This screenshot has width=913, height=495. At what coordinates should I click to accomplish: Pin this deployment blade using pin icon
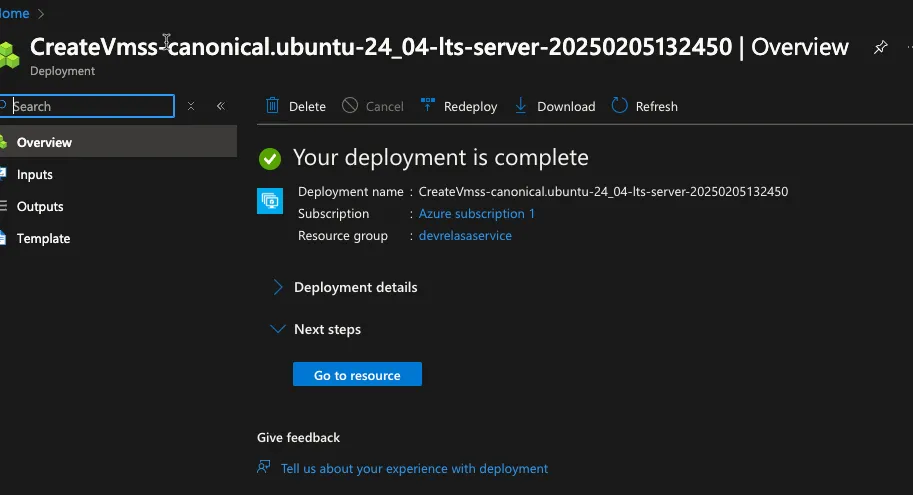880,47
